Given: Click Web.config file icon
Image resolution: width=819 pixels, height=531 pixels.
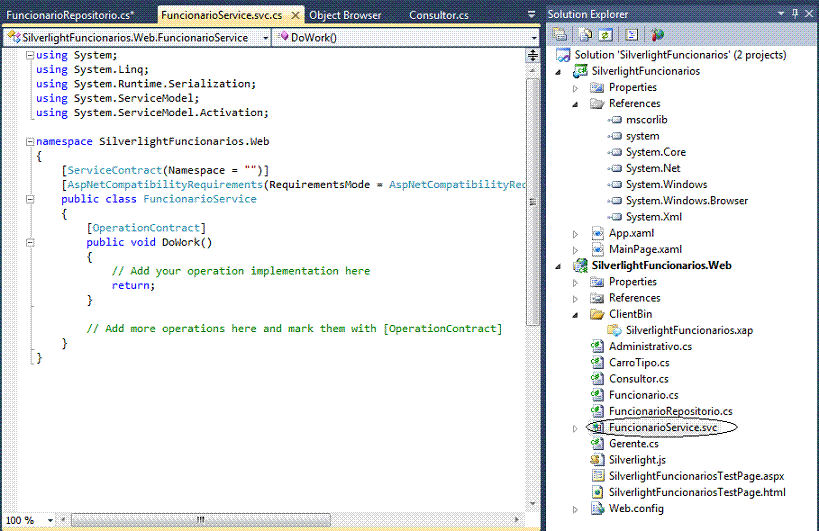Looking at the screenshot, I should (598, 508).
